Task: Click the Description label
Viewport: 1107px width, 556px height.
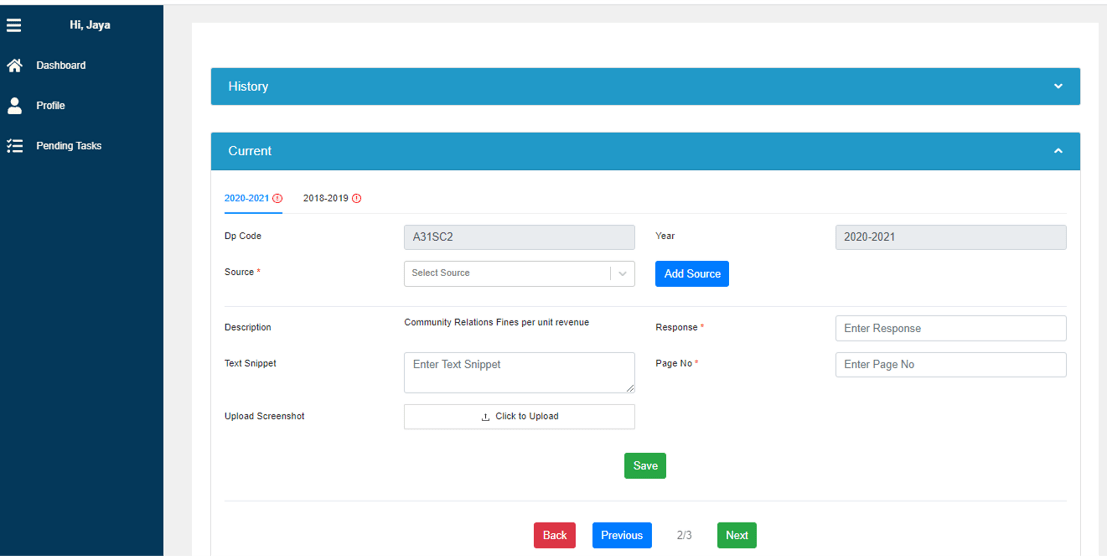Action: point(247,327)
